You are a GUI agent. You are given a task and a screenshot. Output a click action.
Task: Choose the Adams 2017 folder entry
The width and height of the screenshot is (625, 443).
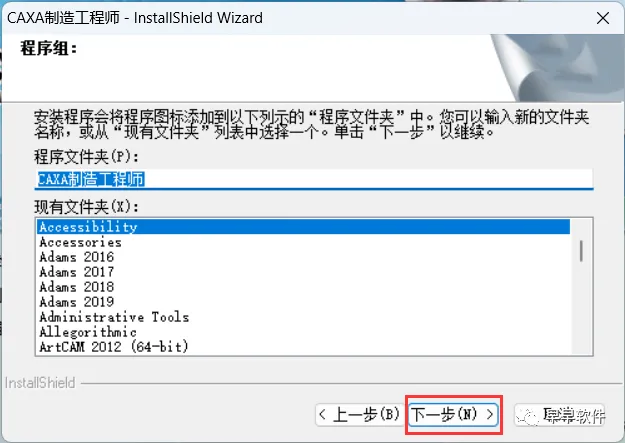[x=304, y=272]
